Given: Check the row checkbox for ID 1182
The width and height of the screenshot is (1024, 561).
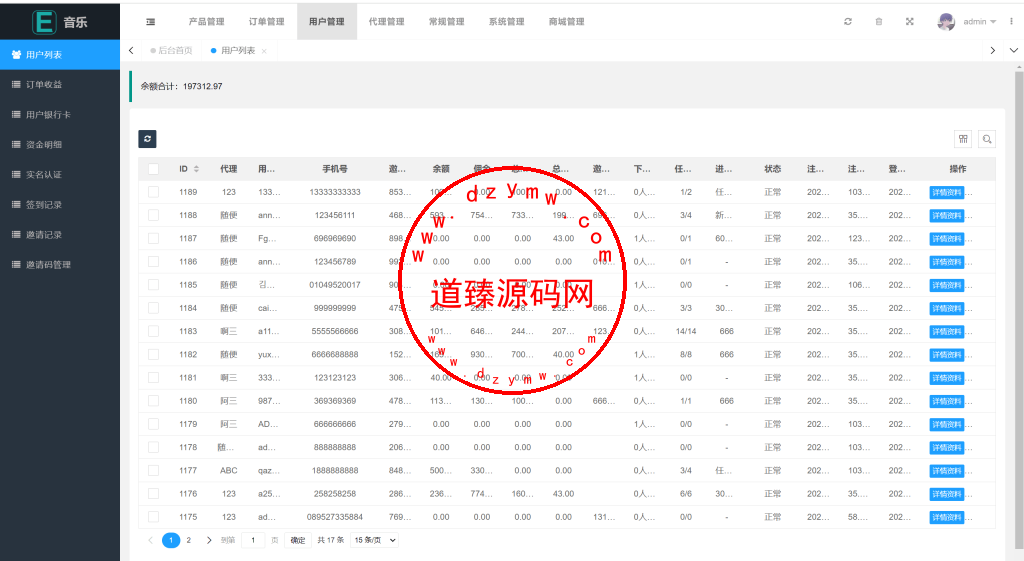Looking at the screenshot, I should coord(153,354).
